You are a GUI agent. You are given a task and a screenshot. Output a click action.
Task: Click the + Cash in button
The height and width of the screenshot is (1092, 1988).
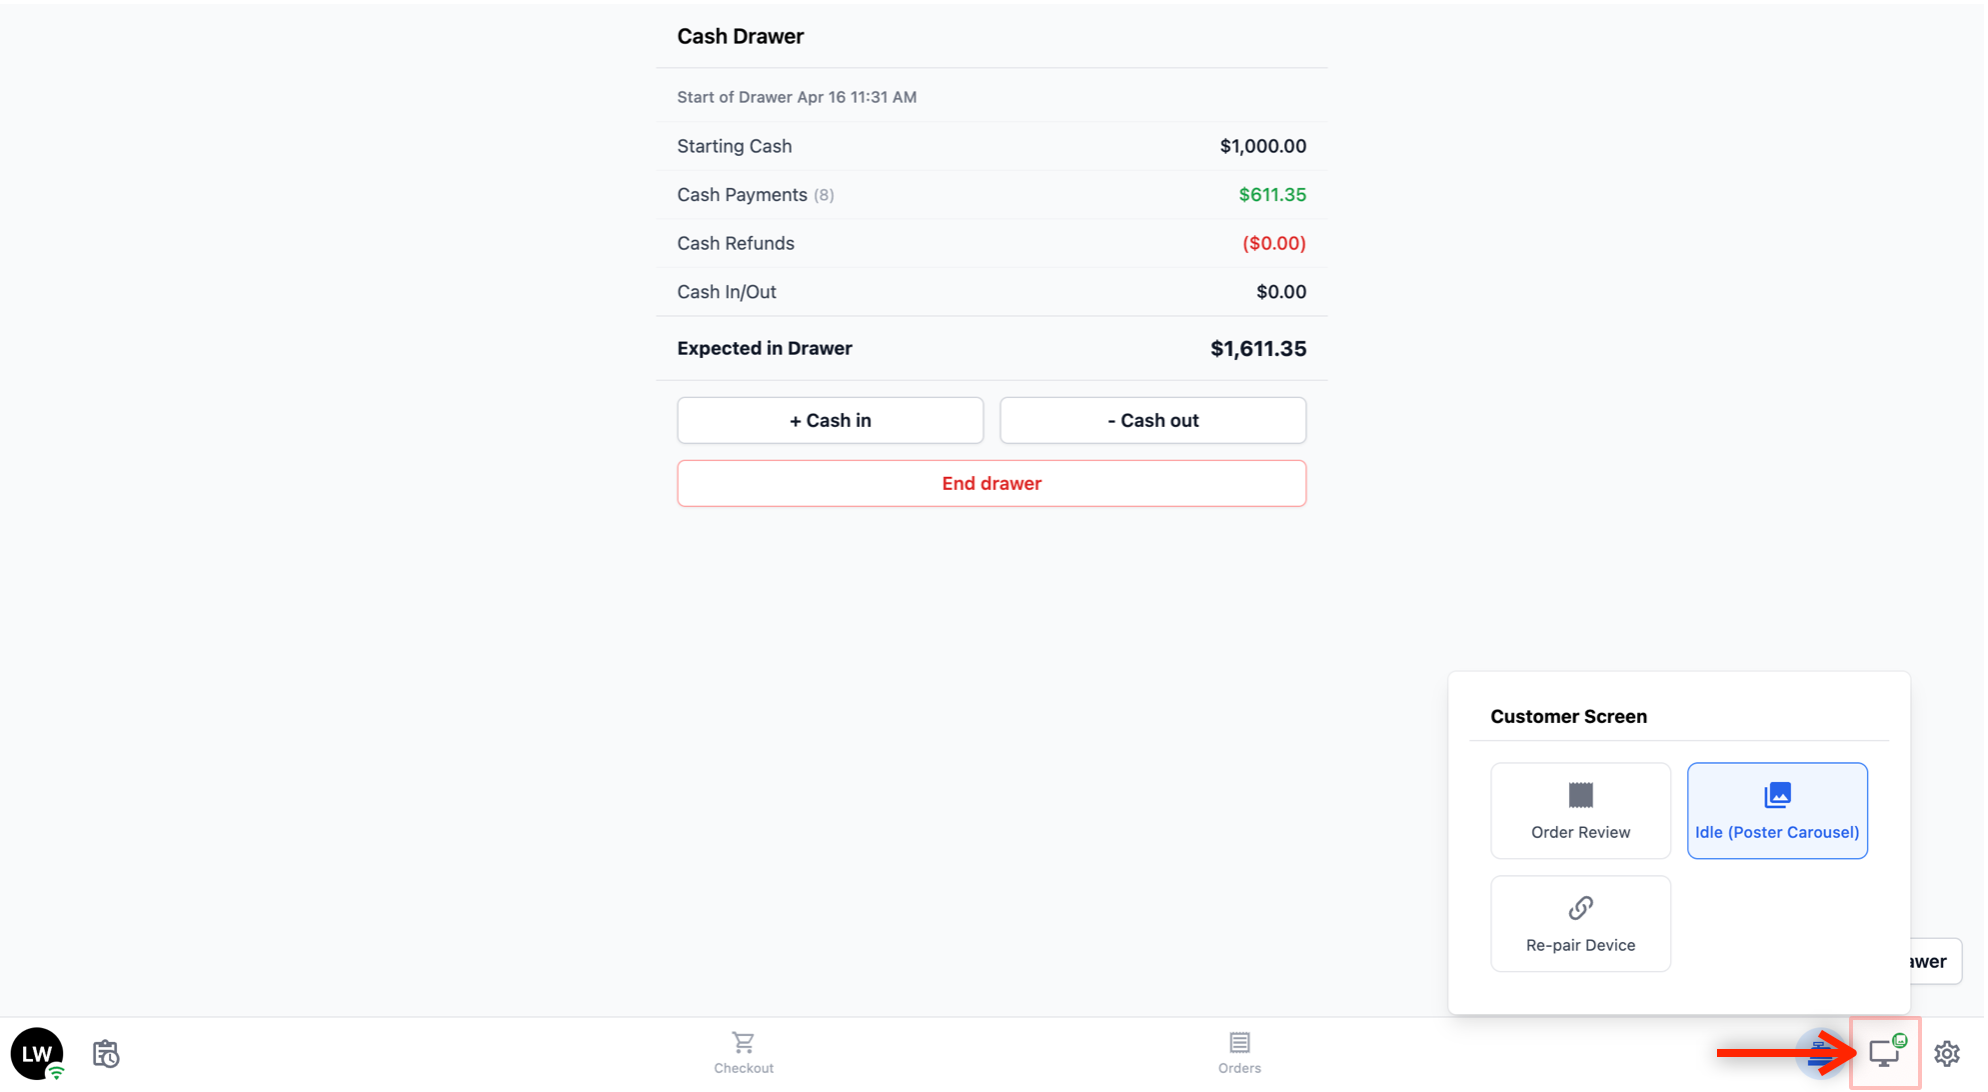(x=830, y=420)
